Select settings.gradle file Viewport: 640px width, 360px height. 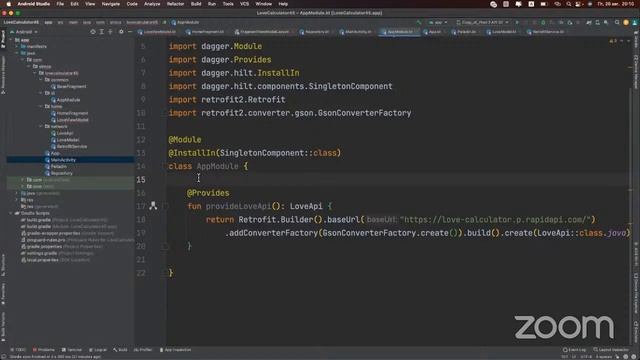(57, 253)
